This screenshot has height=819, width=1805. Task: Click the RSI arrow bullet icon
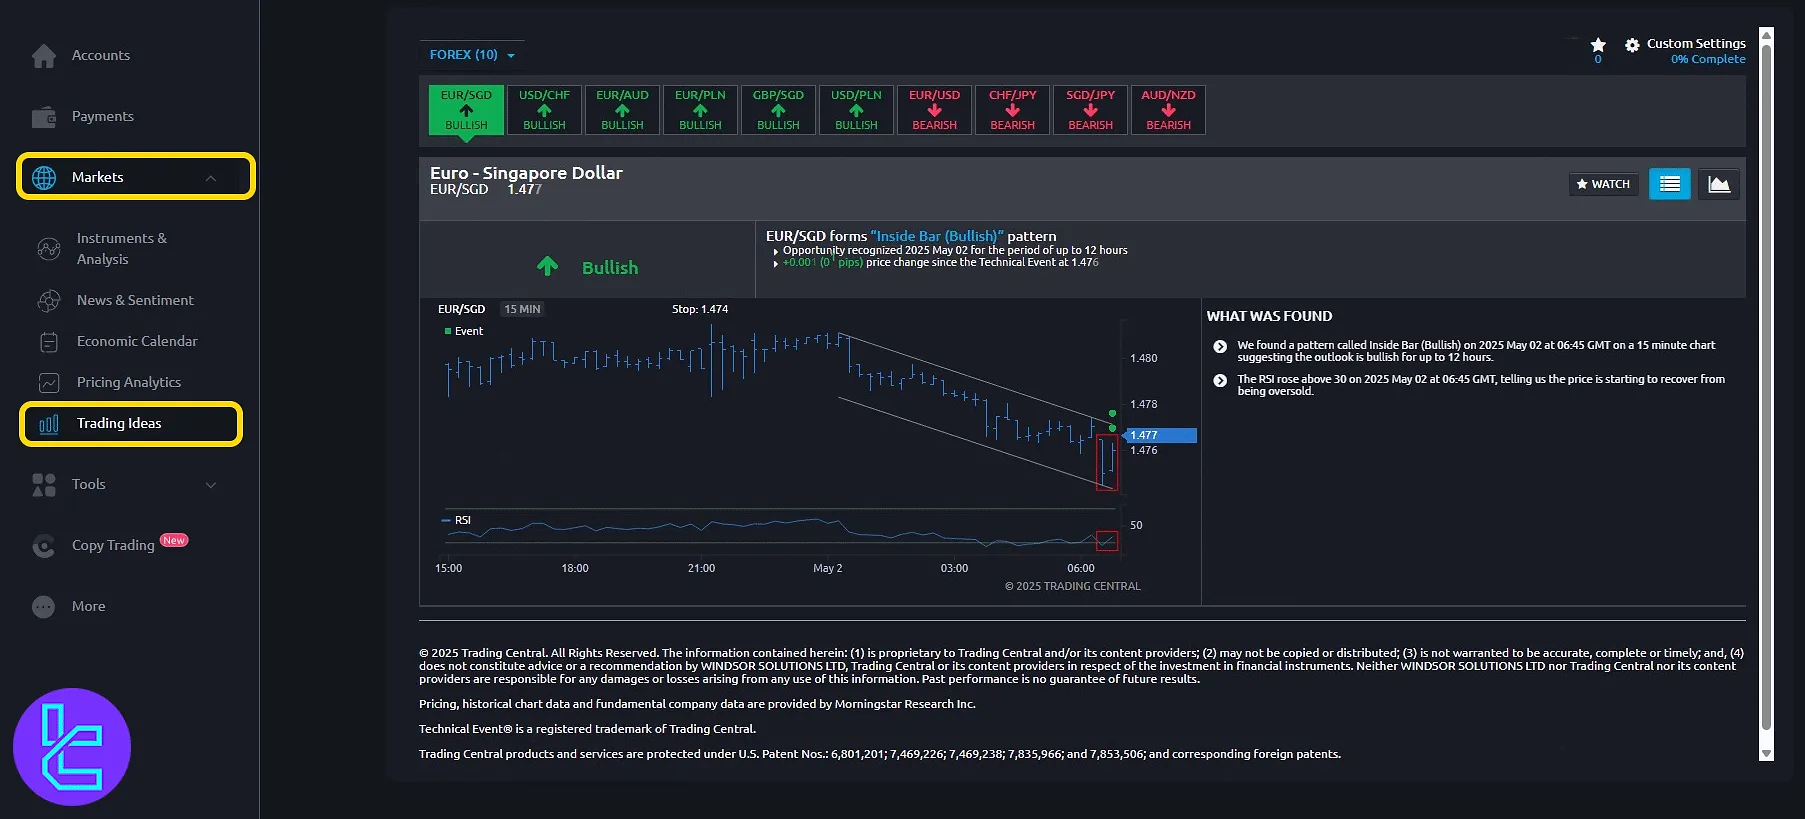click(x=1220, y=381)
